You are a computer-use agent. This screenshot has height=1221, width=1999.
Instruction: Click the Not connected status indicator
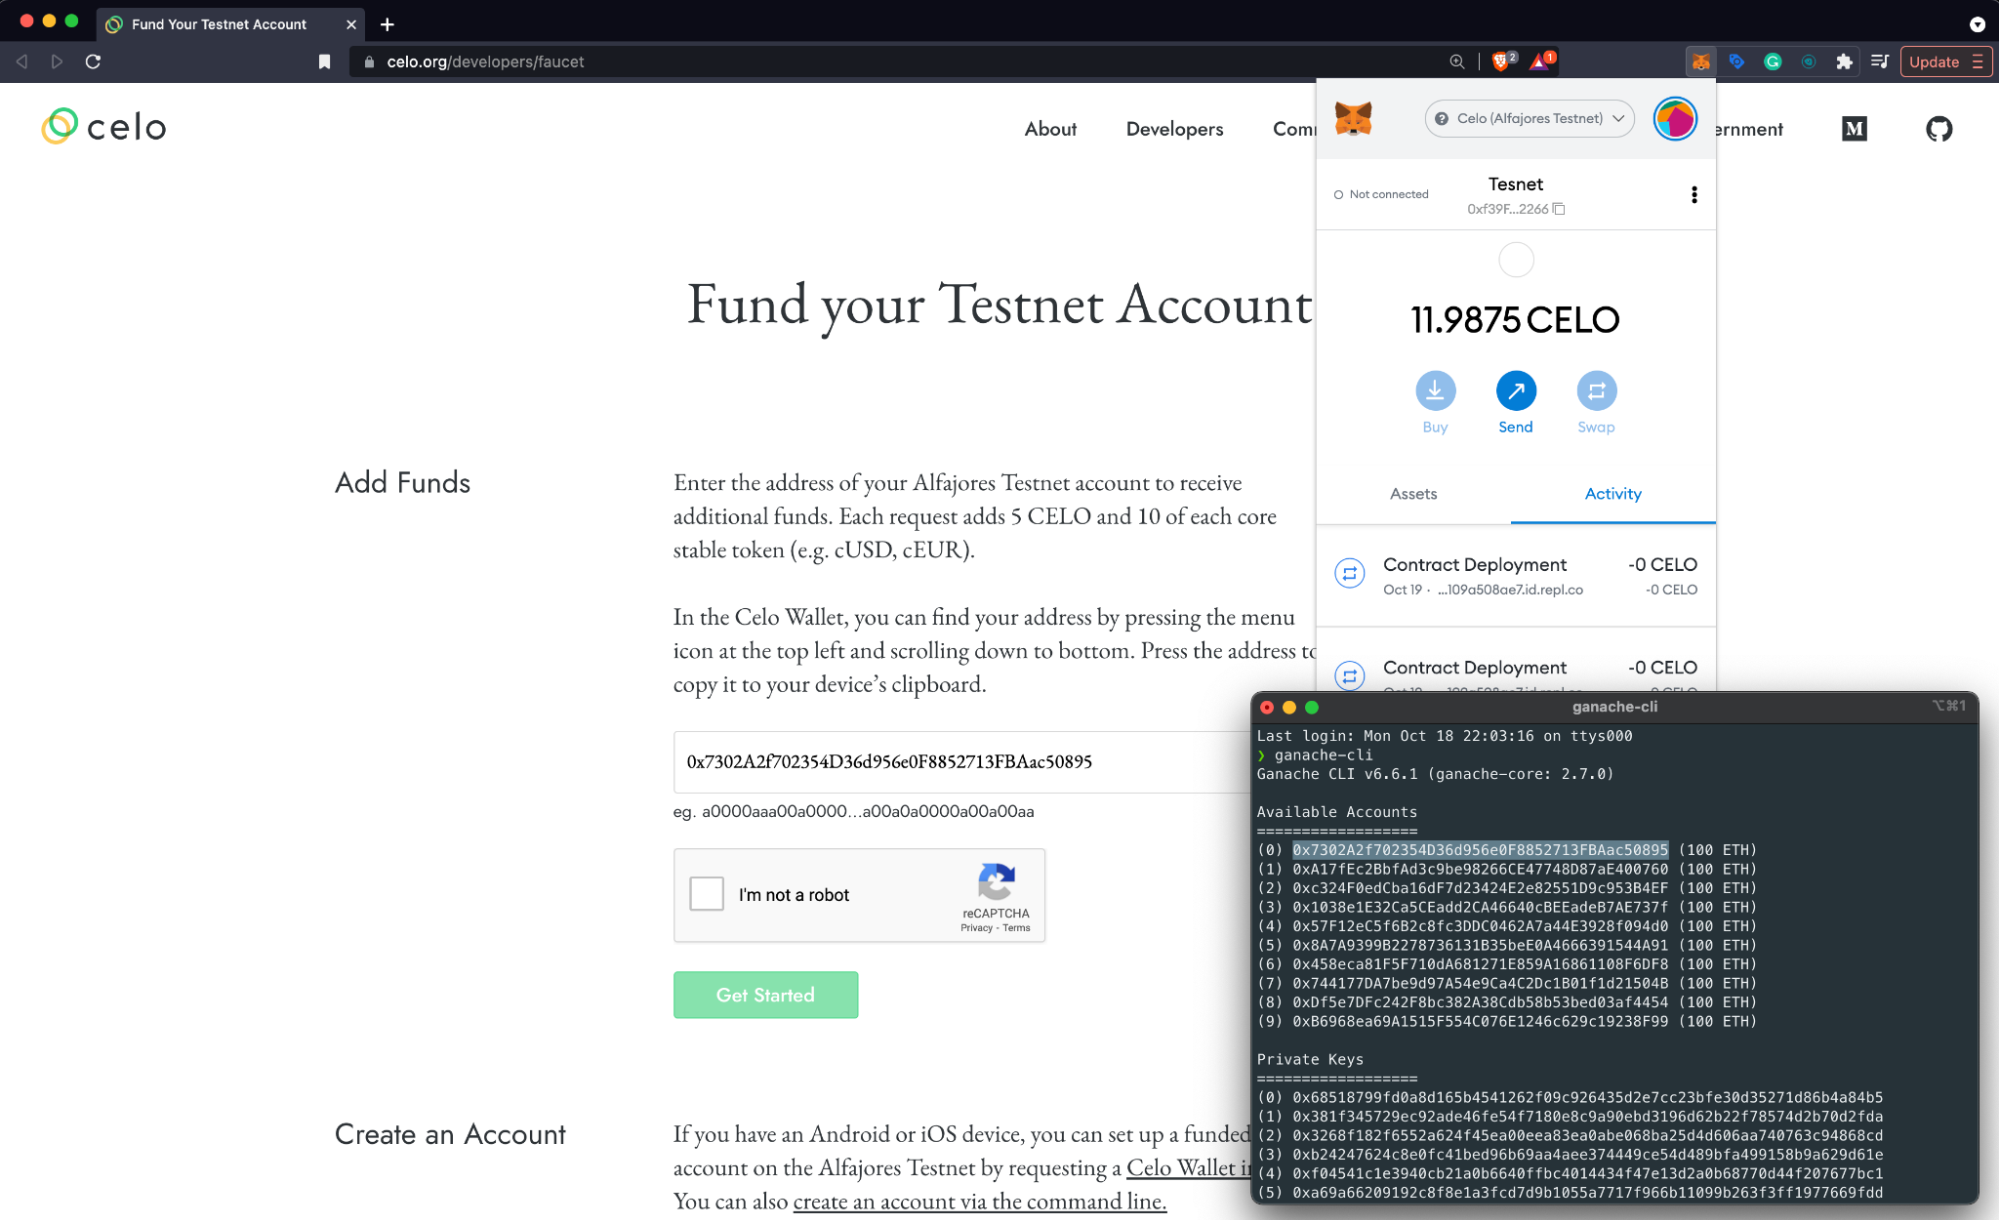(x=1381, y=194)
